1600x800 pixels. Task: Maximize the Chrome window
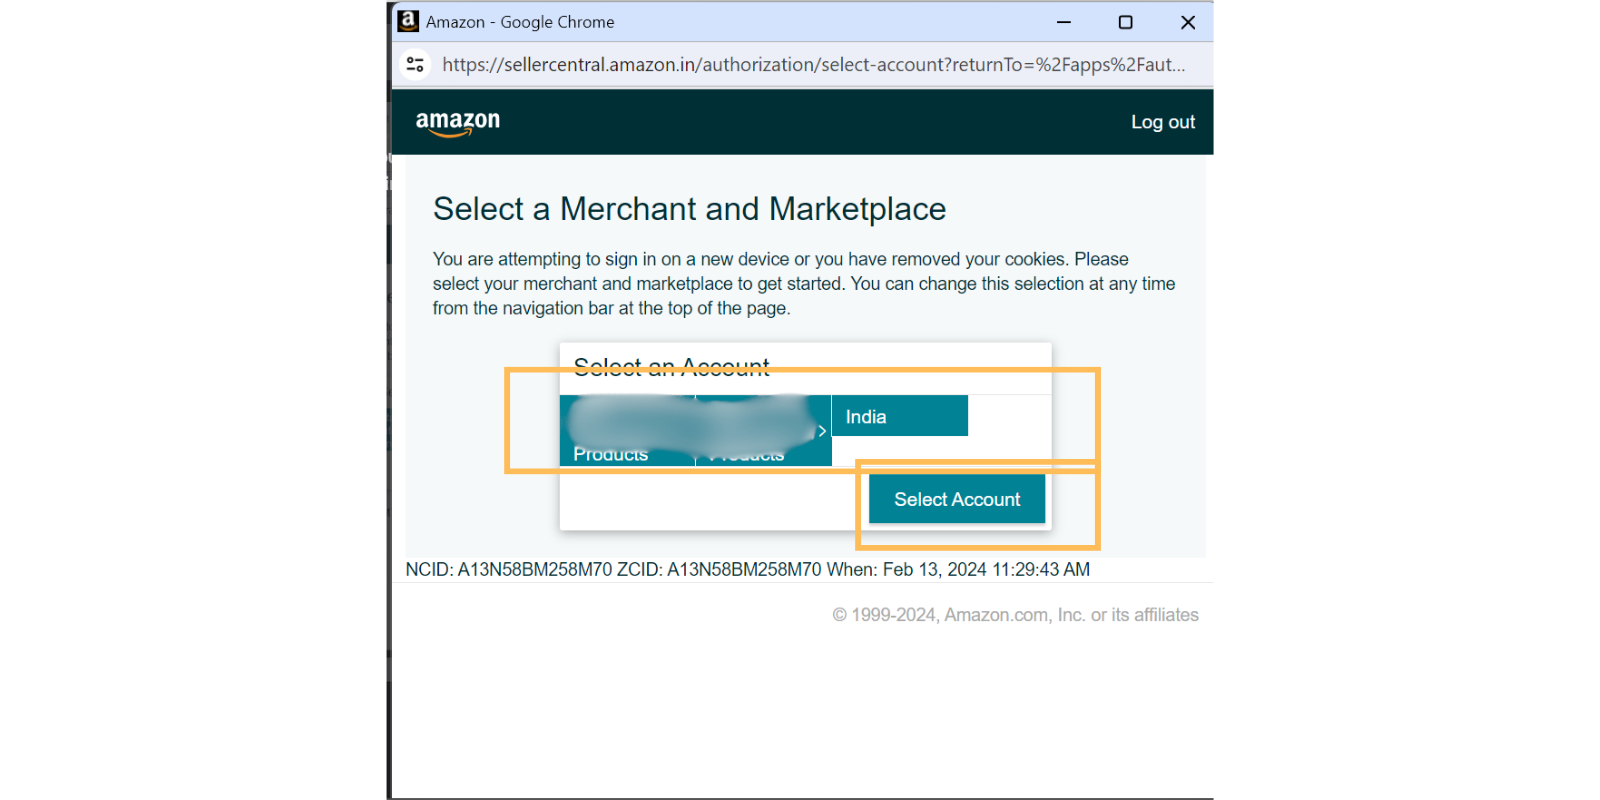[1125, 22]
